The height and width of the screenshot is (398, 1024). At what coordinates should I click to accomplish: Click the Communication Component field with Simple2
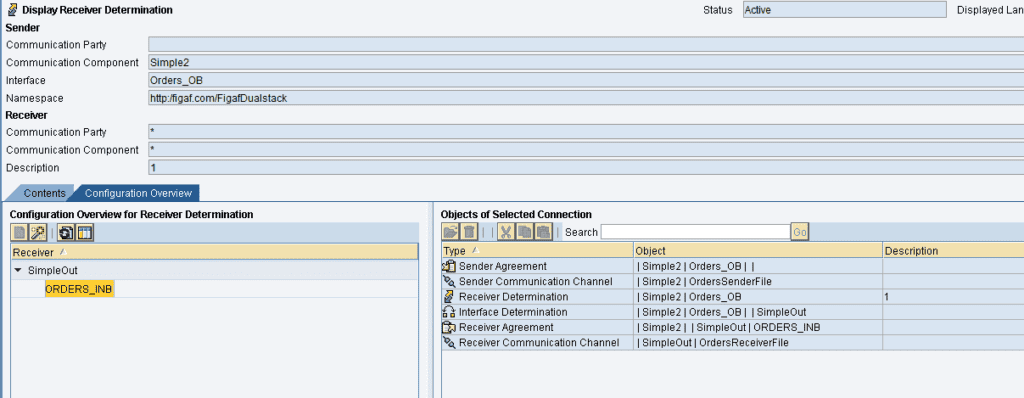(586, 62)
